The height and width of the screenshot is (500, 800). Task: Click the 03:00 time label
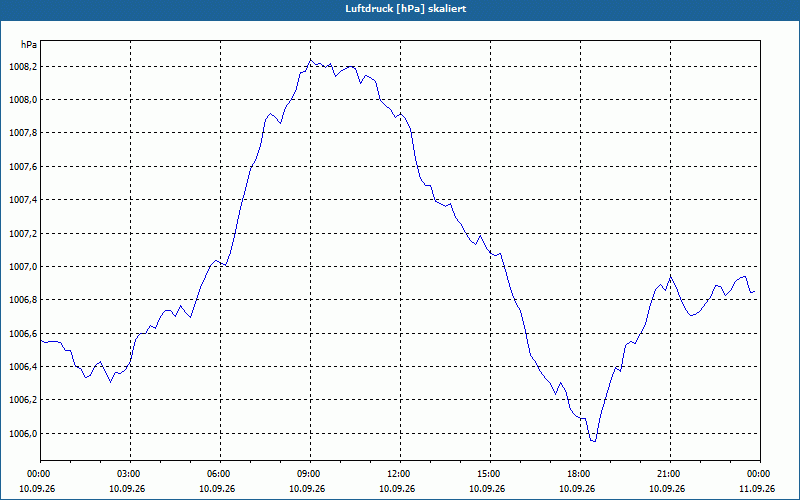click(131, 474)
